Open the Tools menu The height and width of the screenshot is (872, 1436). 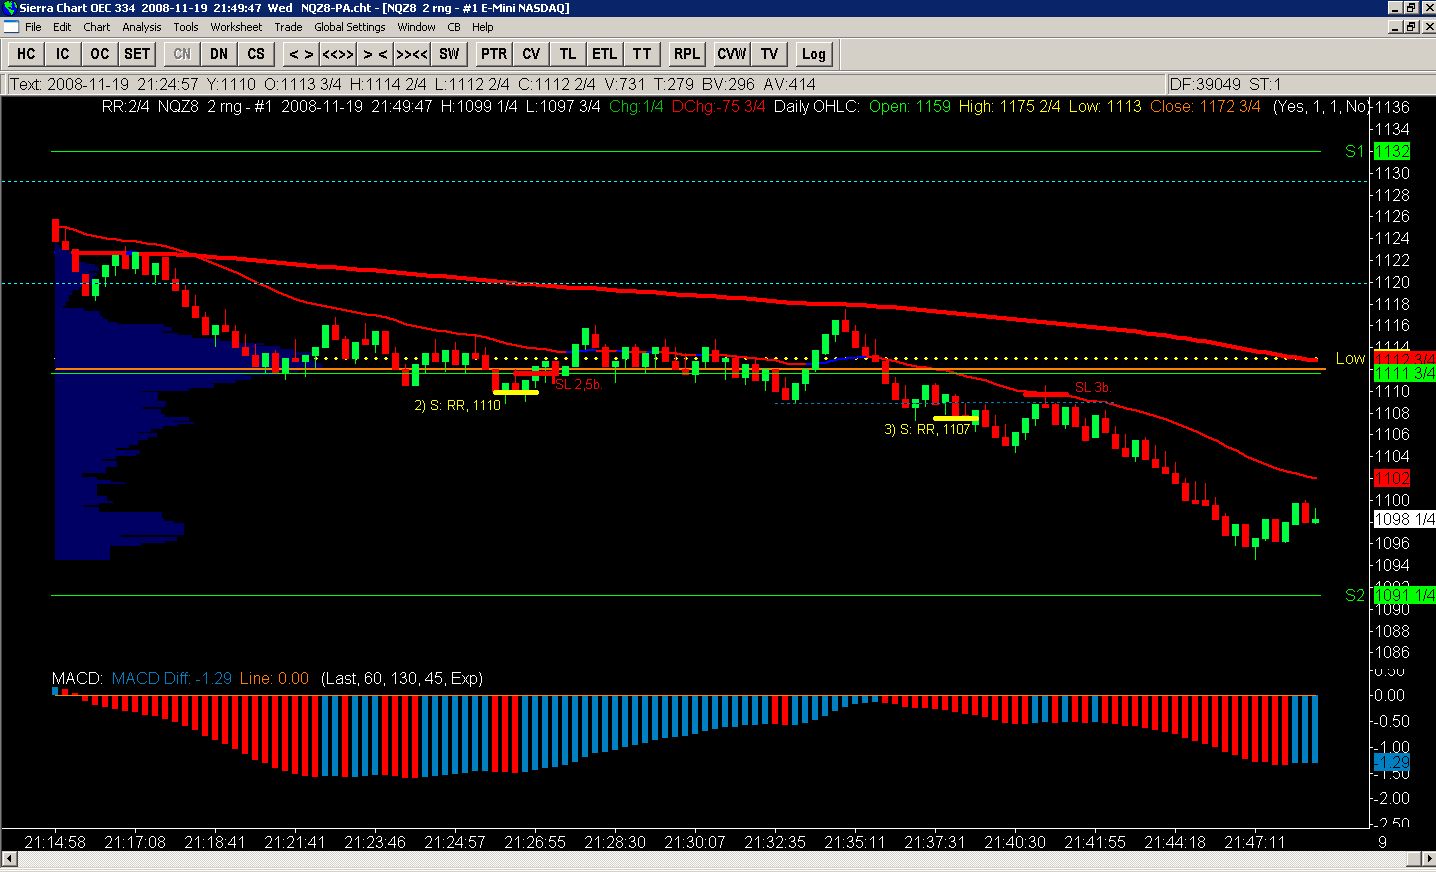click(x=186, y=27)
